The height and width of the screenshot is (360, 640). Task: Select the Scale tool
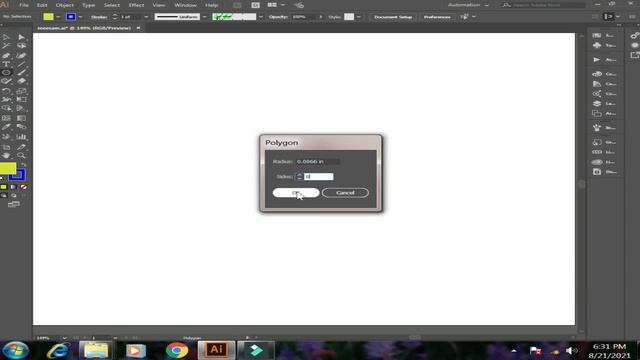pyautogui.click(x=21, y=91)
